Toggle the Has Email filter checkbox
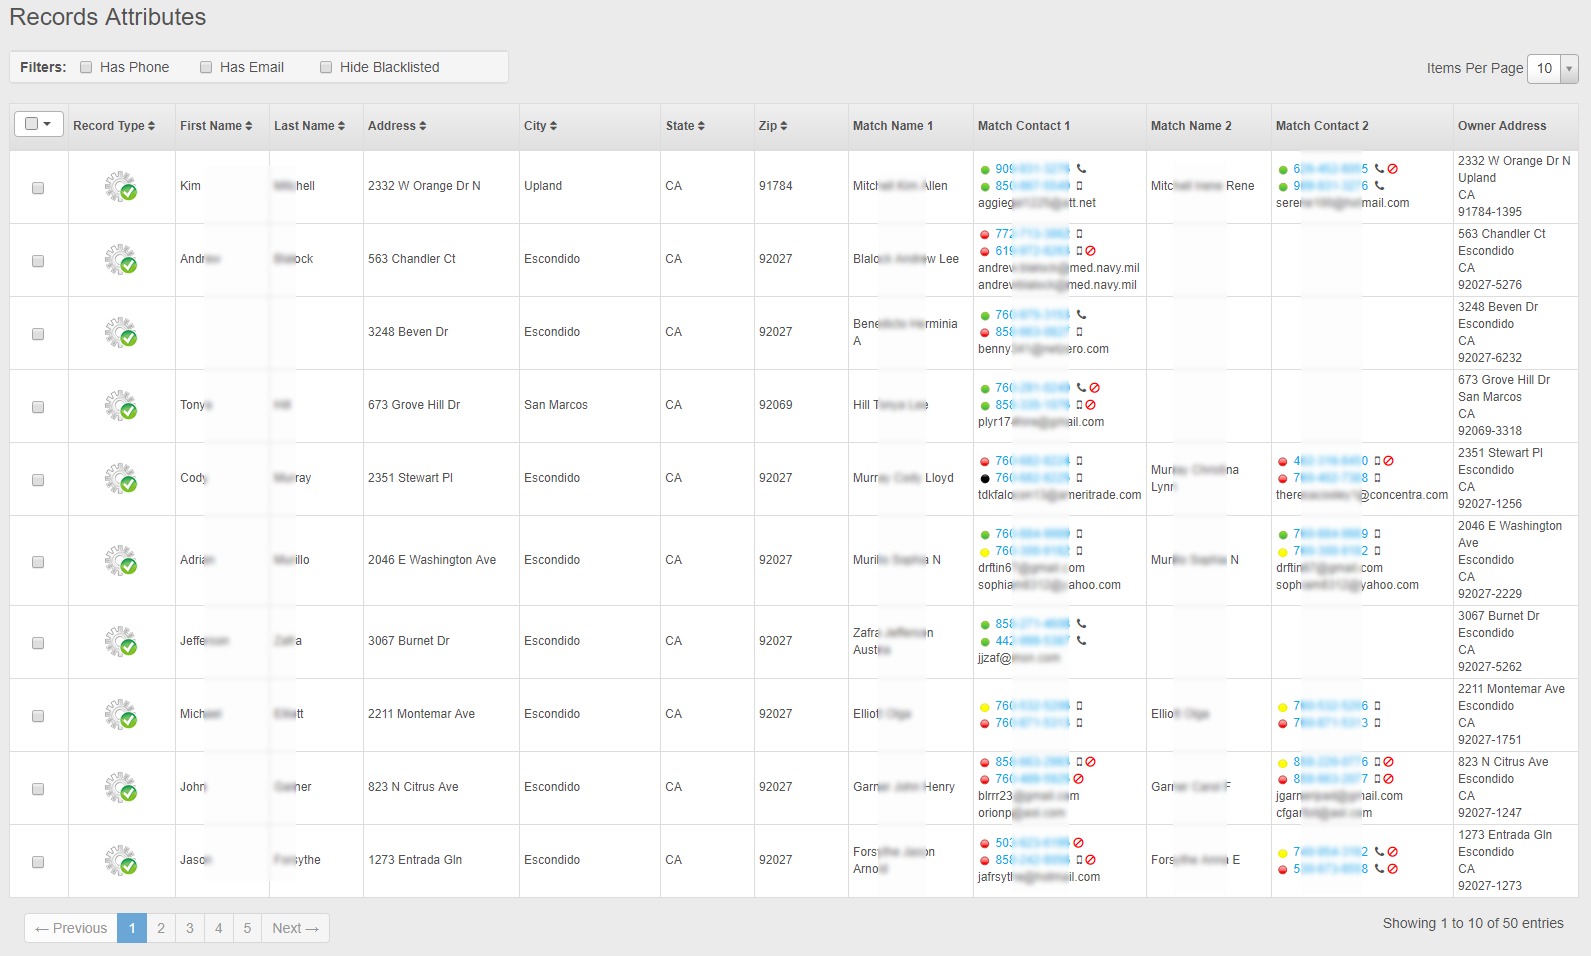This screenshot has height=956, width=1591. [x=207, y=67]
